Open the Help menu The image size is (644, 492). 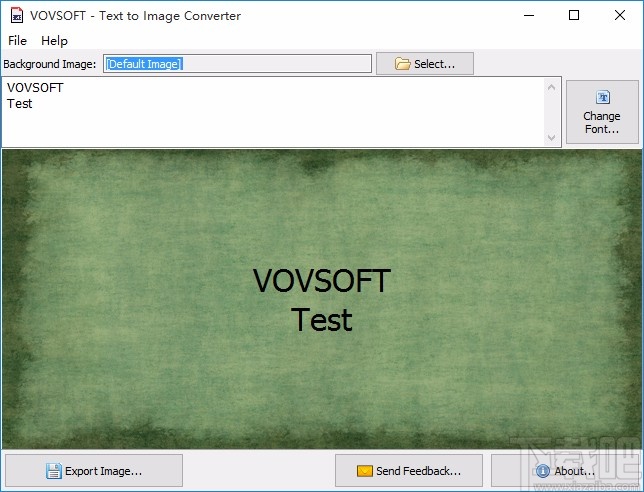click(54, 41)
